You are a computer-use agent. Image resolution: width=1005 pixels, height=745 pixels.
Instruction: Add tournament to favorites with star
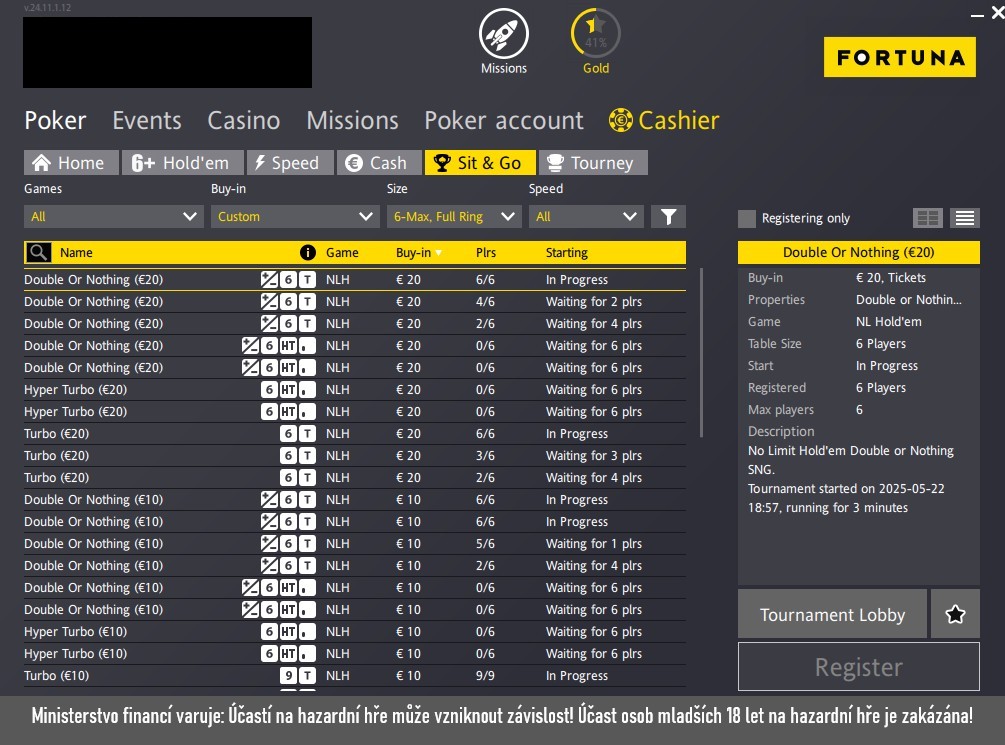[955, 614]
